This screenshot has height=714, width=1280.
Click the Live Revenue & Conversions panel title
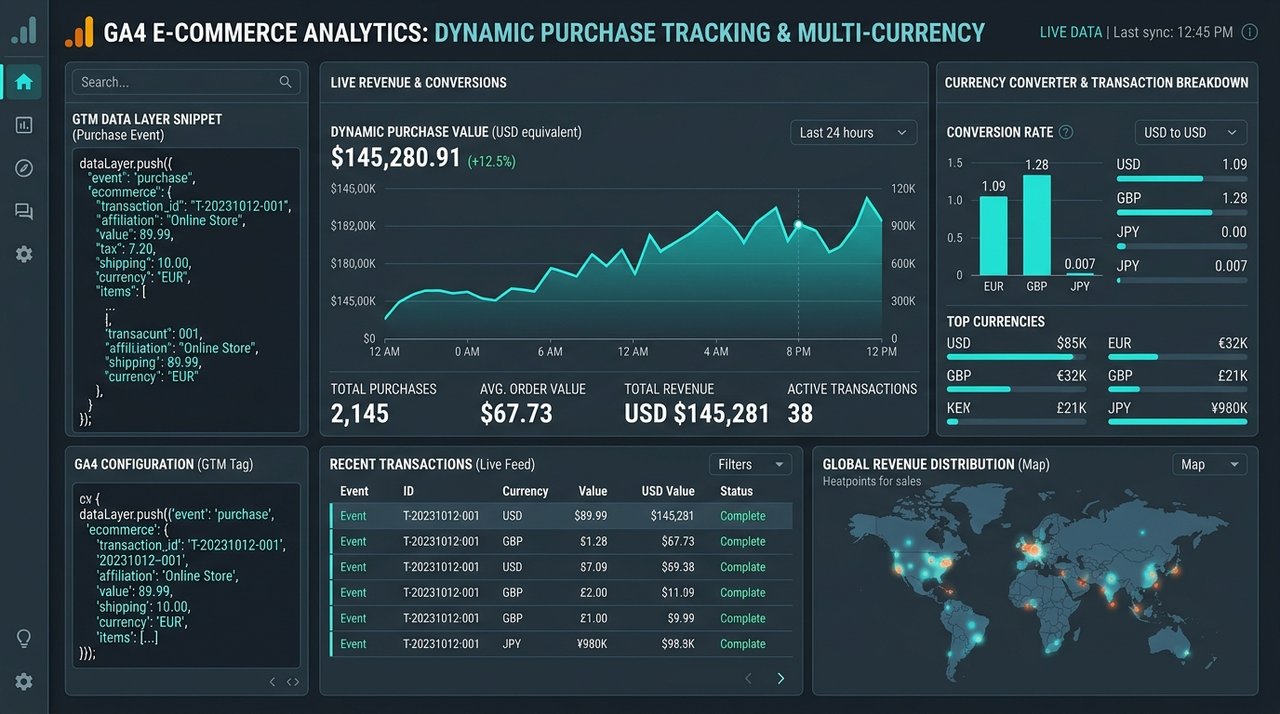418,82
